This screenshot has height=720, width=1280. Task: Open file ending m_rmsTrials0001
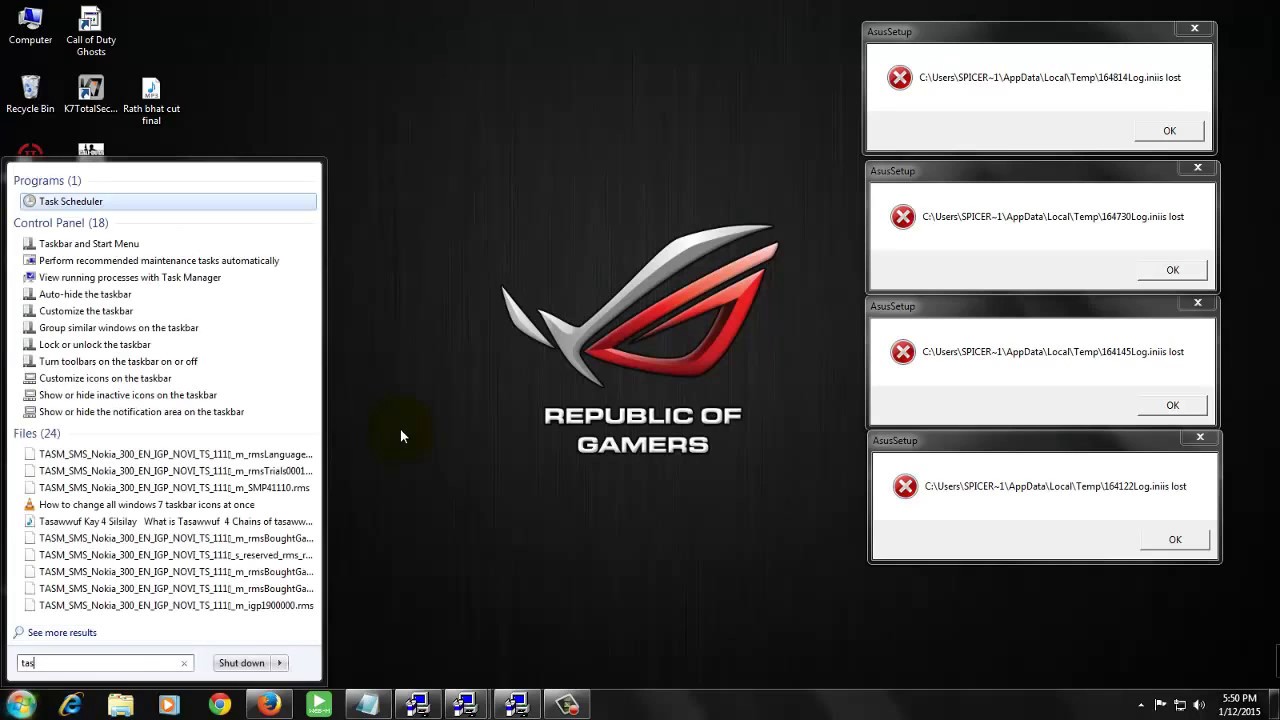point(168,471)
